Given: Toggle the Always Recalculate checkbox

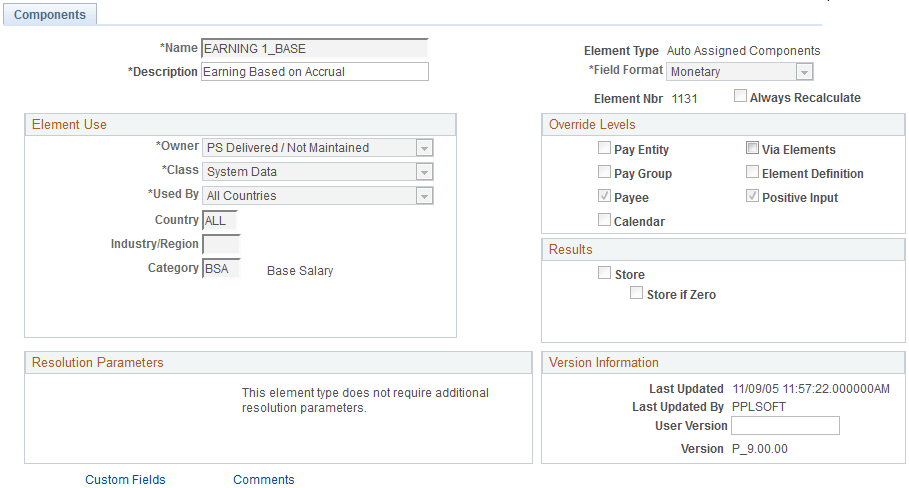Looking at the screenshot, I should coord(740,96).
